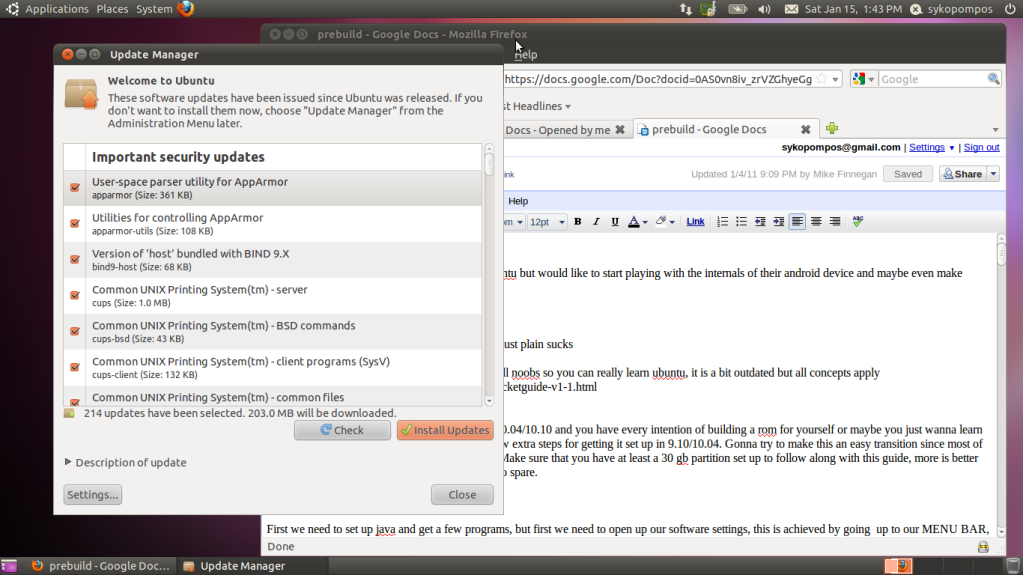The height and width of the screenshot is (575, 1023).
Task: Click the Install Updates button
Action: (445, 430)
